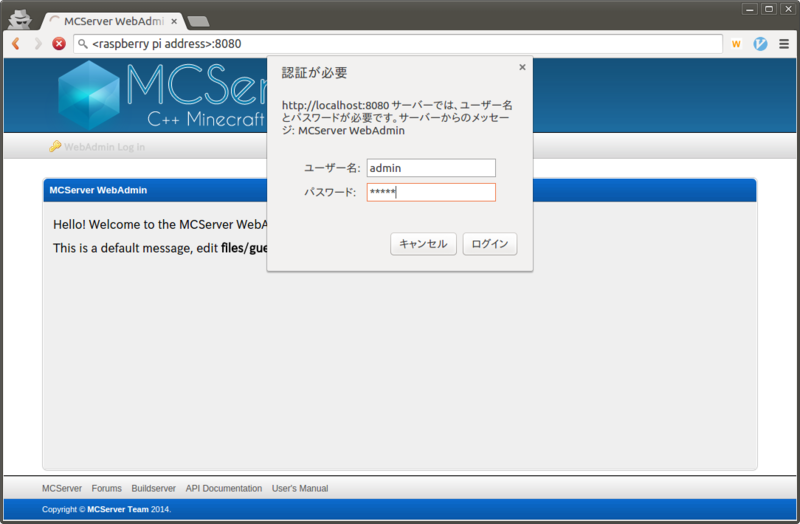Open the Buildserver footer link
800x524 pixels.
pyautogui.click(x=154, y=488)
